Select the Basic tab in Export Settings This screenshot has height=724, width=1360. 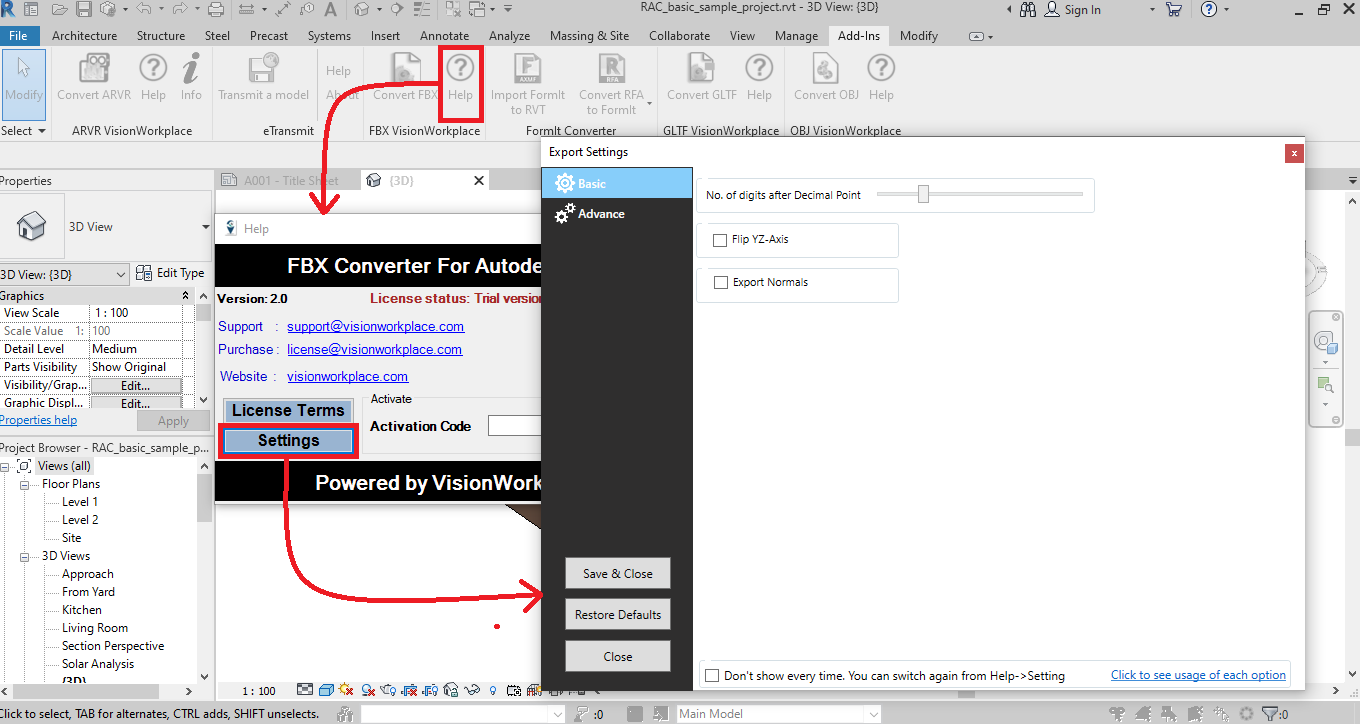[617, 184]
